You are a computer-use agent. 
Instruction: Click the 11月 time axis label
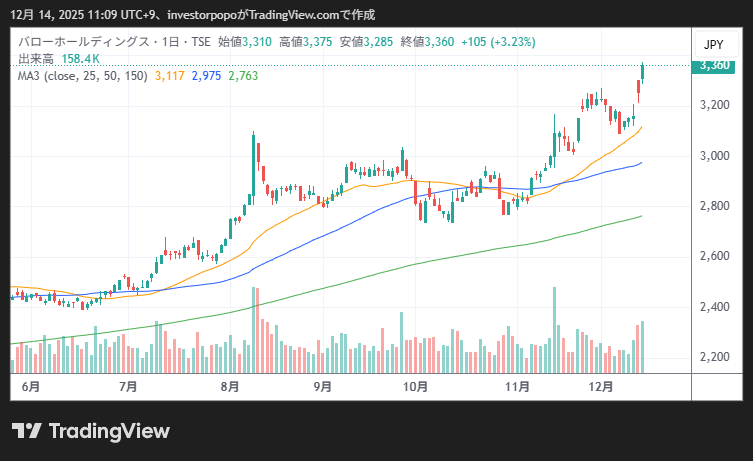click(517, 386)
